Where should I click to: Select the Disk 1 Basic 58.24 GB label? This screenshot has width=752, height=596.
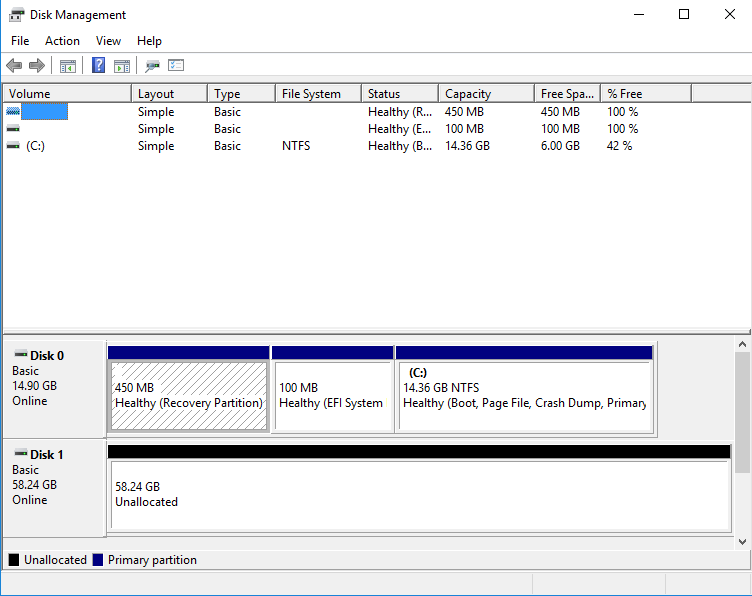click(54, 488)
